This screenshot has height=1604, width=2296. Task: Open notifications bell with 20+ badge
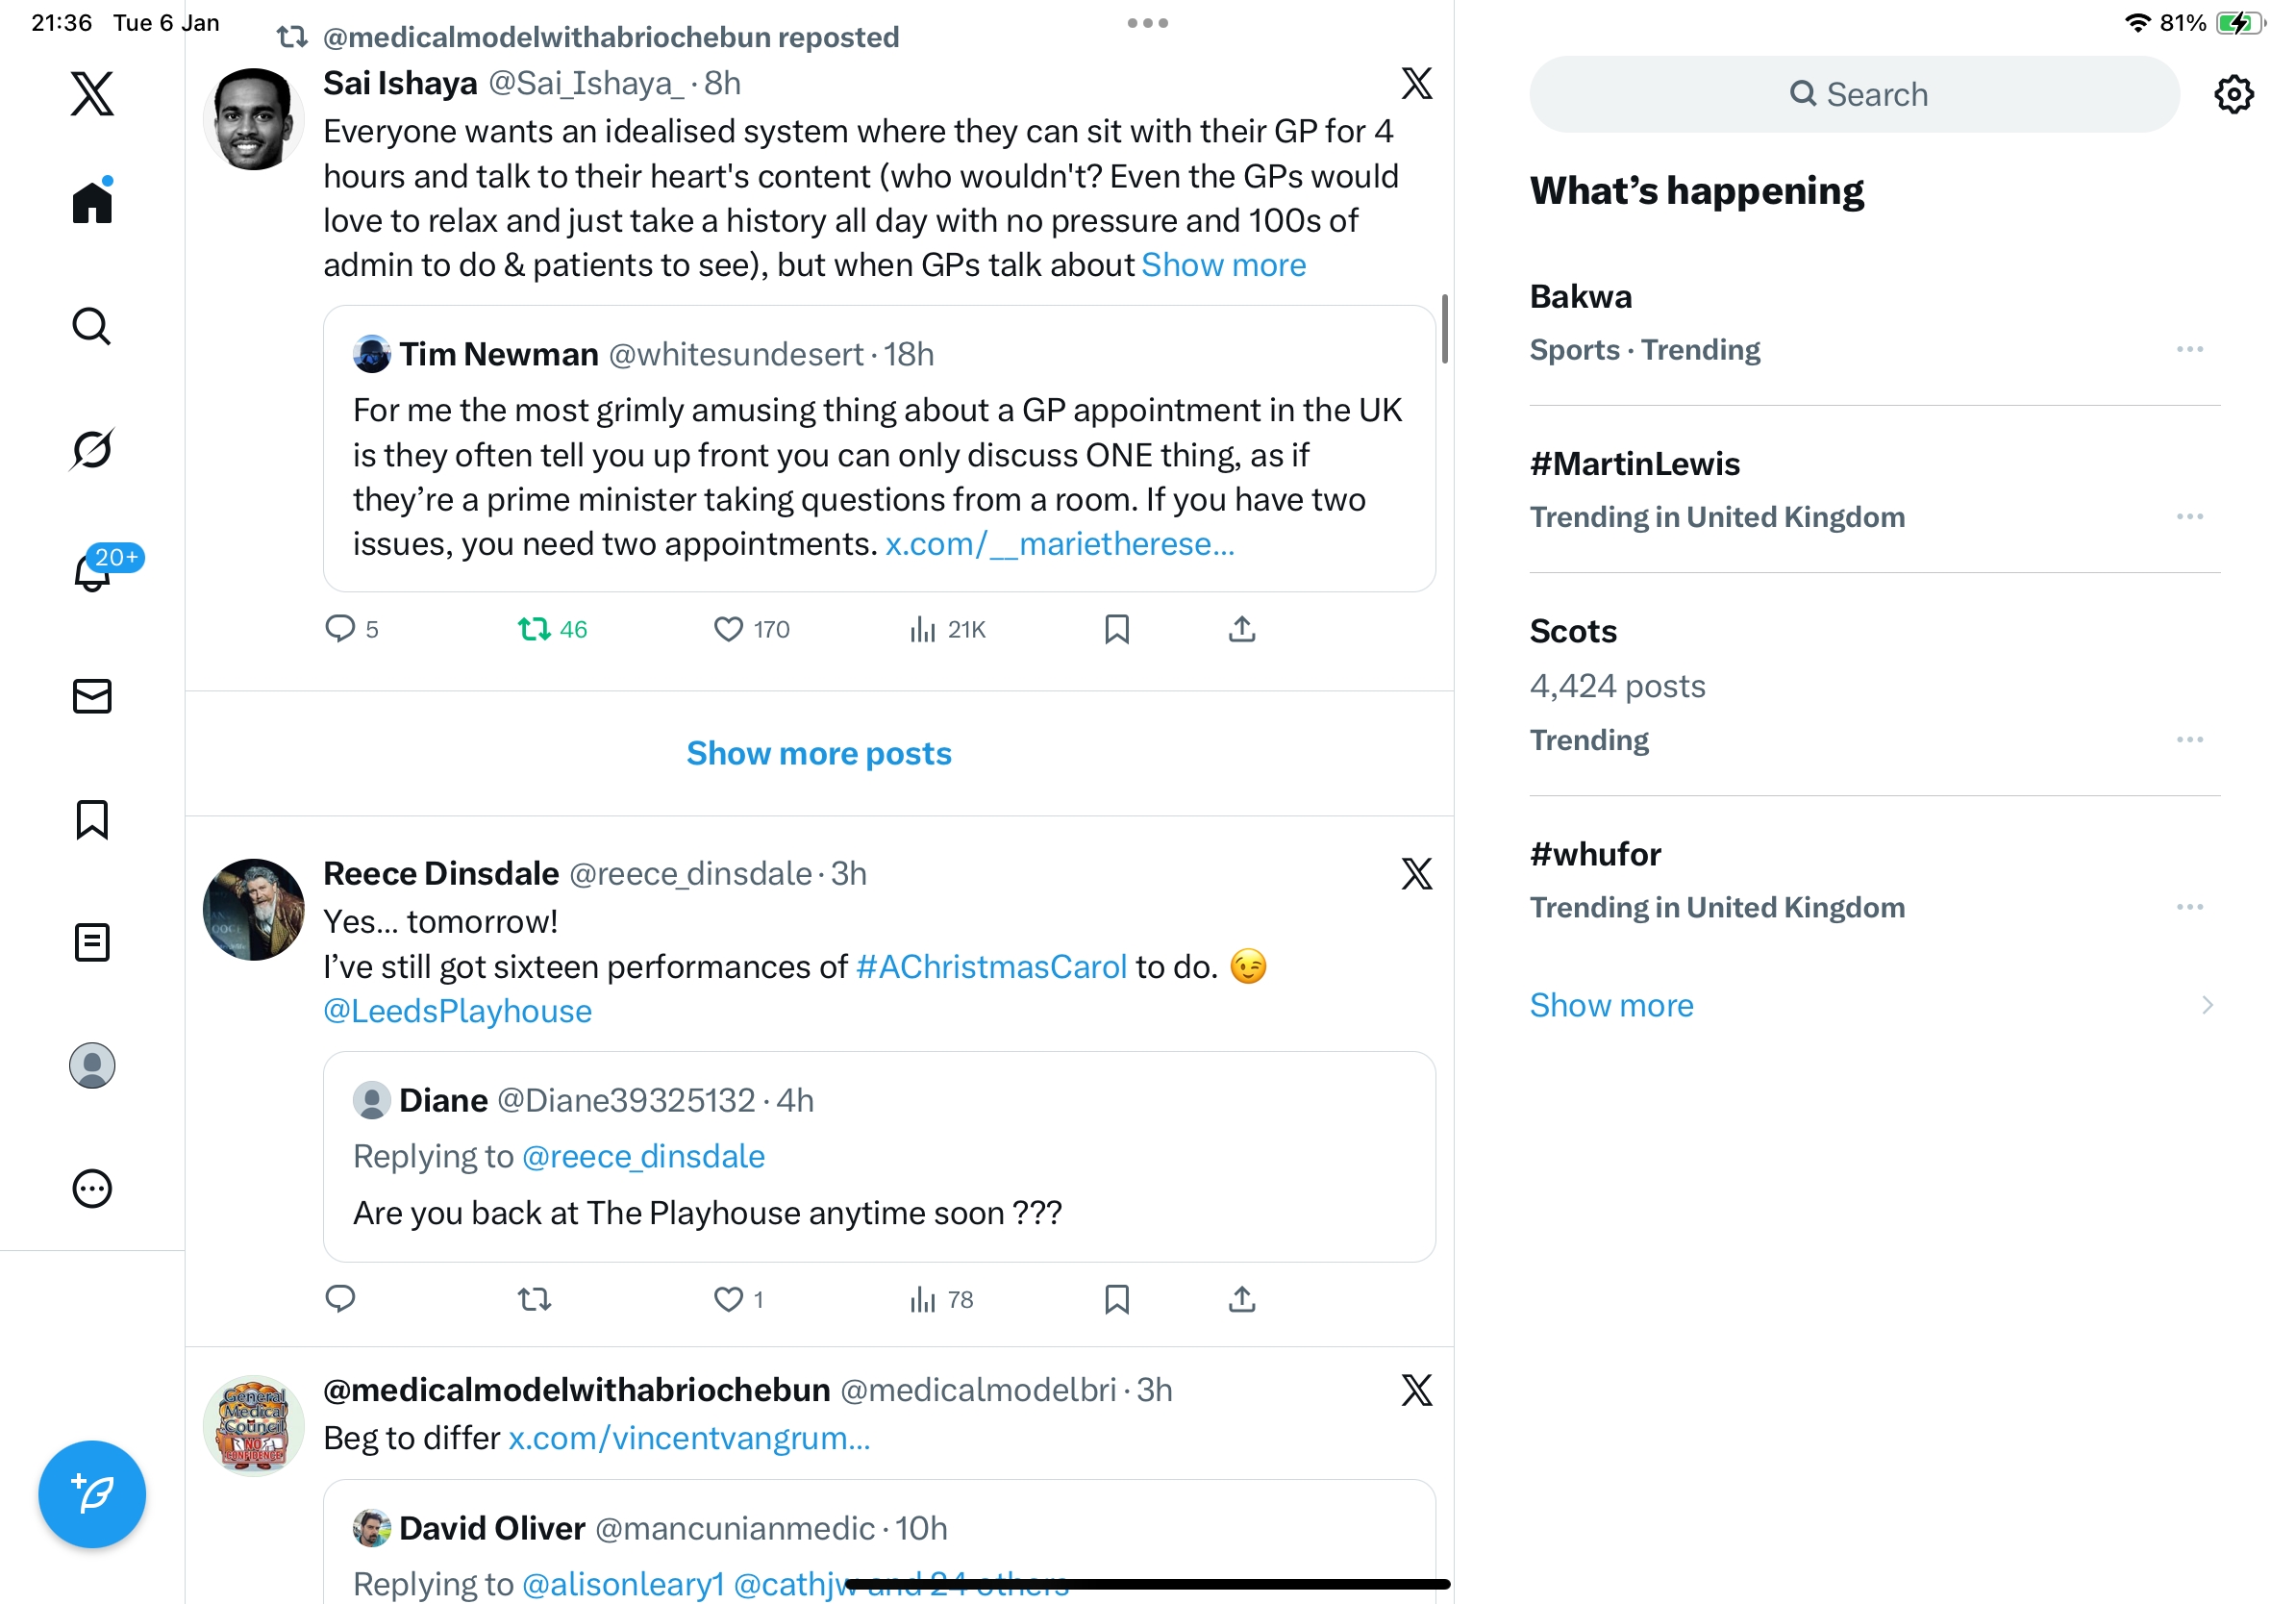92,573
